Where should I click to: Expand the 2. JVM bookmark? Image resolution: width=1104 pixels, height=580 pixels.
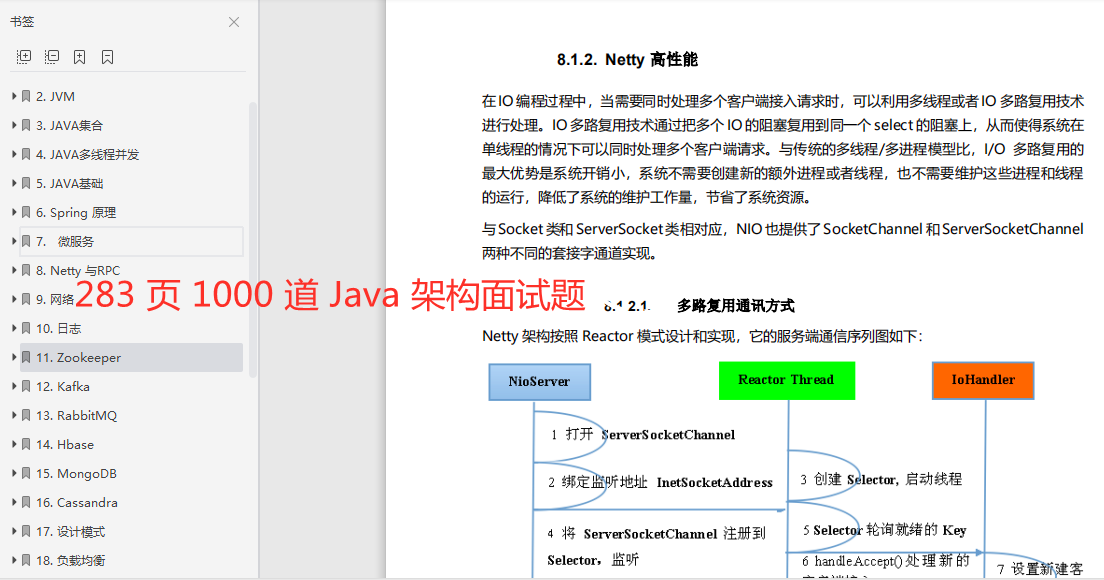coord(14,96)
